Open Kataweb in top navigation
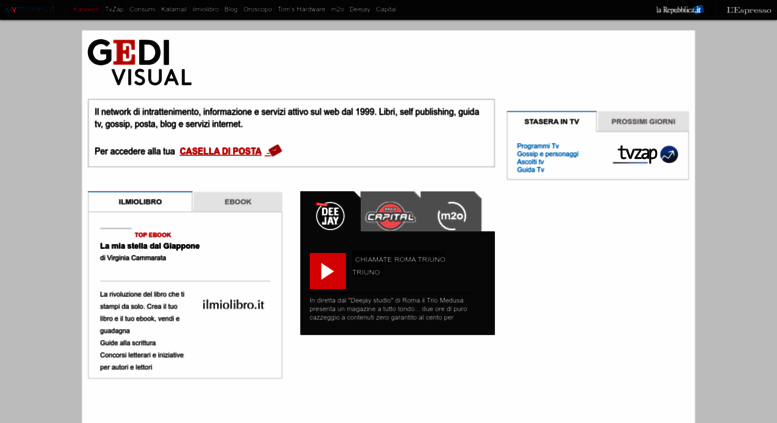The image size is (777, 423). [x=86, y=9]
